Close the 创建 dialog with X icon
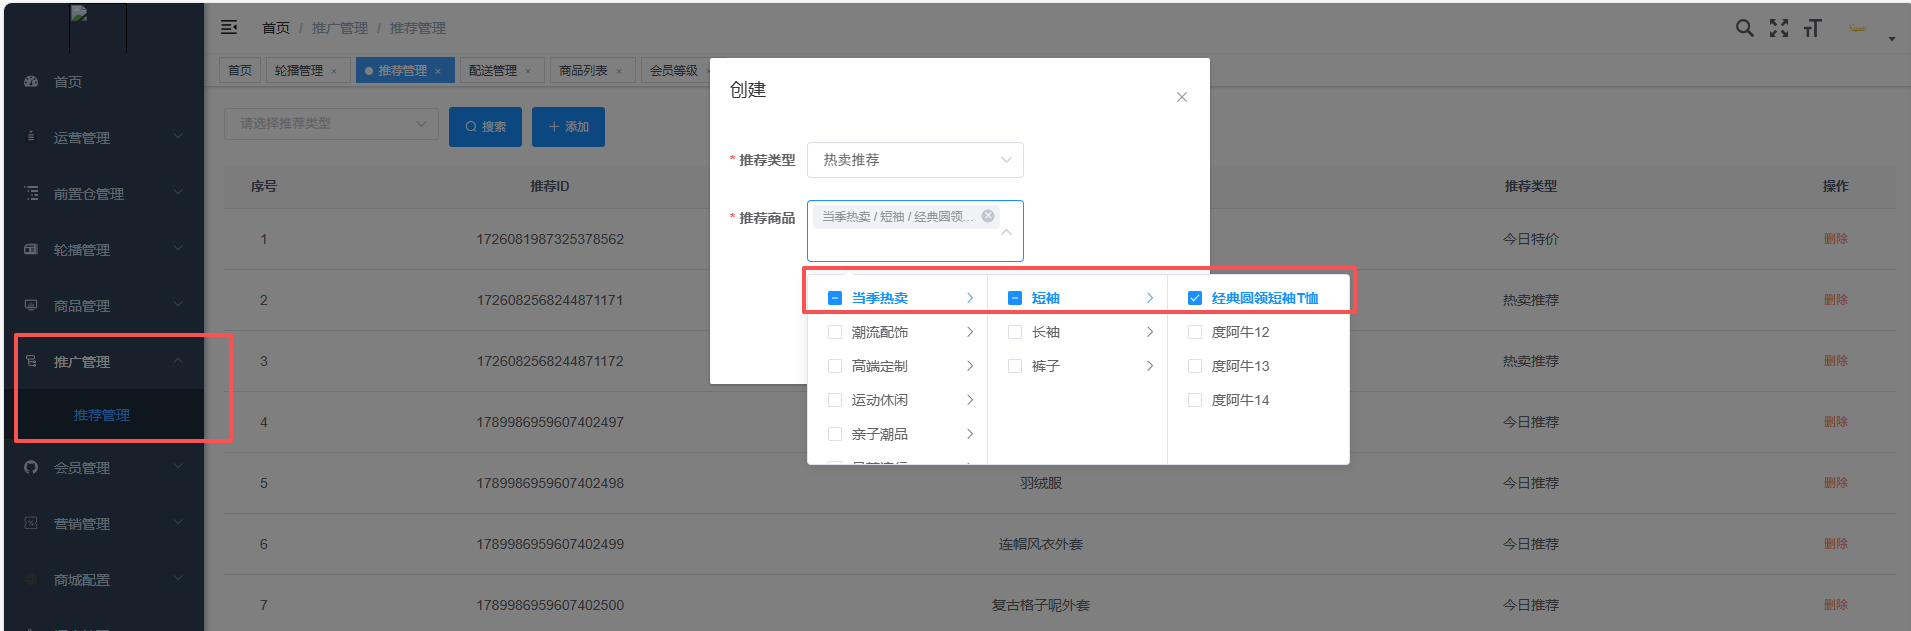Image resolution: width=1911 pixels, height=631 pixels. (1181, 97)
